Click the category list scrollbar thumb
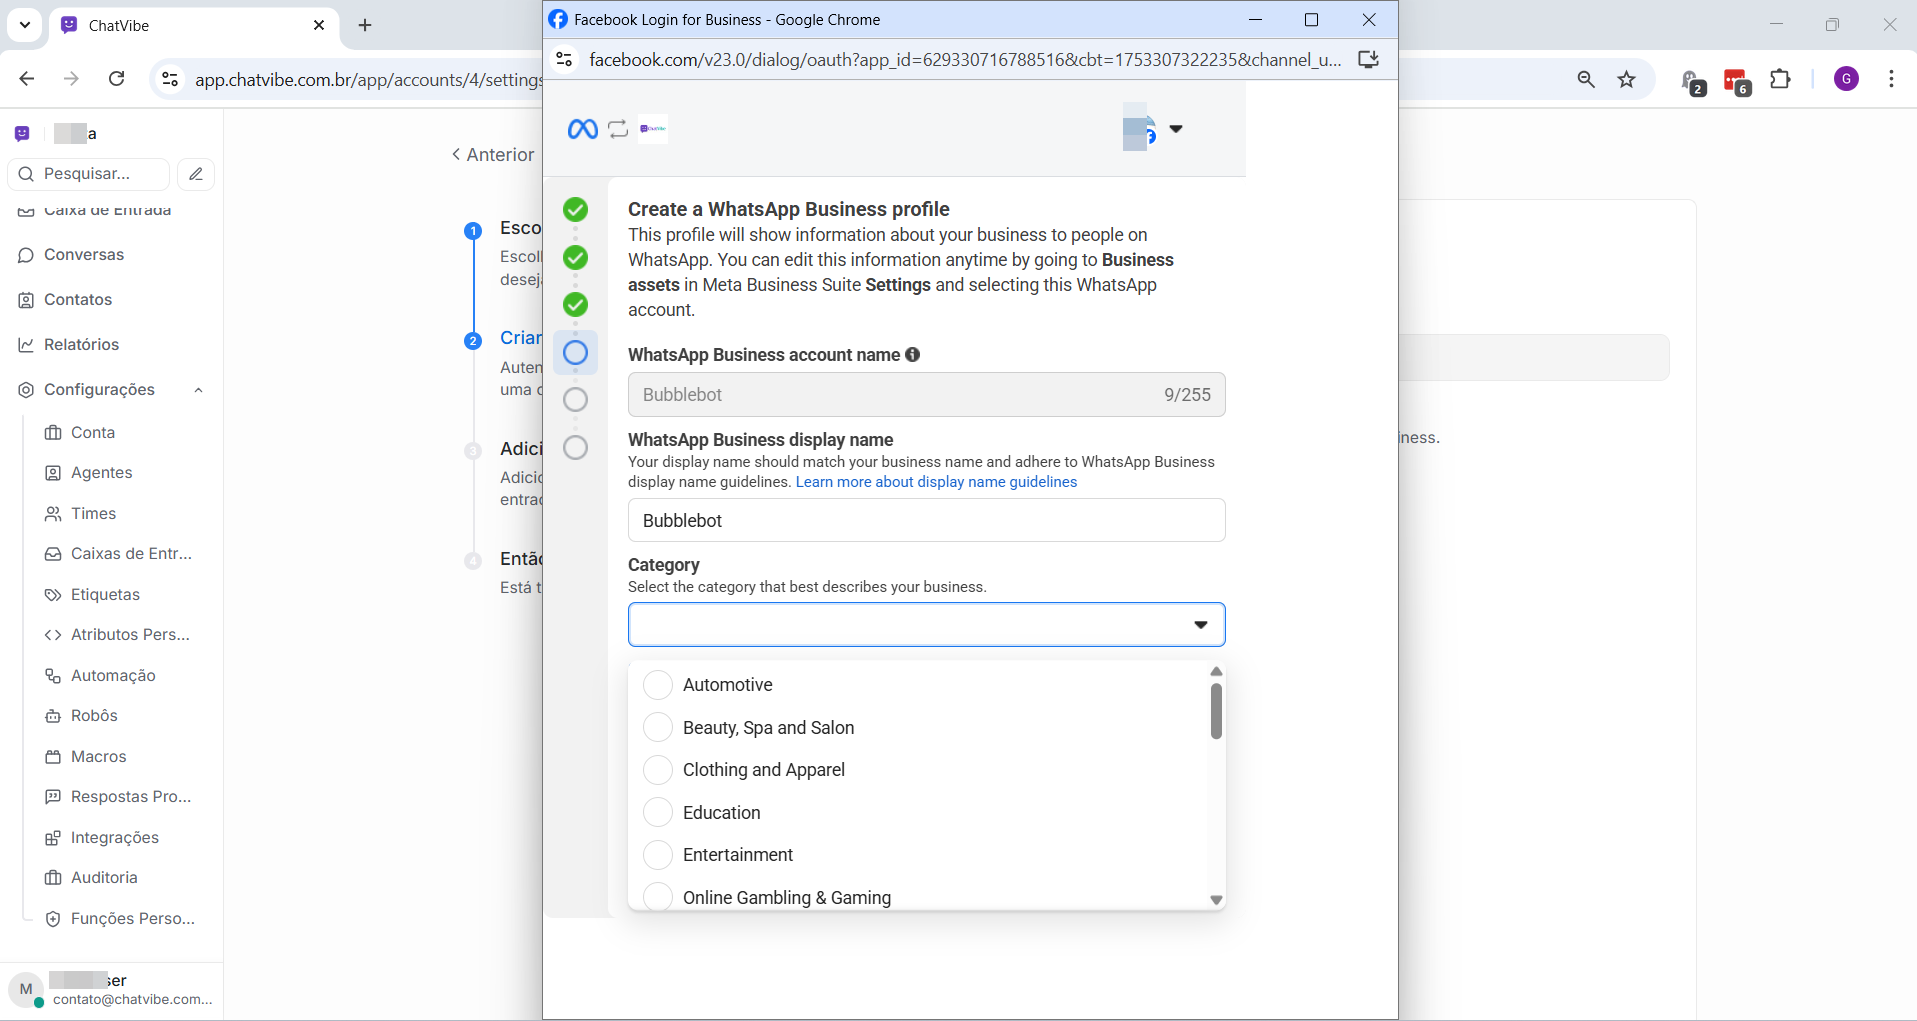The height and width of the screenshot is (1021, 1917). 1216,712
